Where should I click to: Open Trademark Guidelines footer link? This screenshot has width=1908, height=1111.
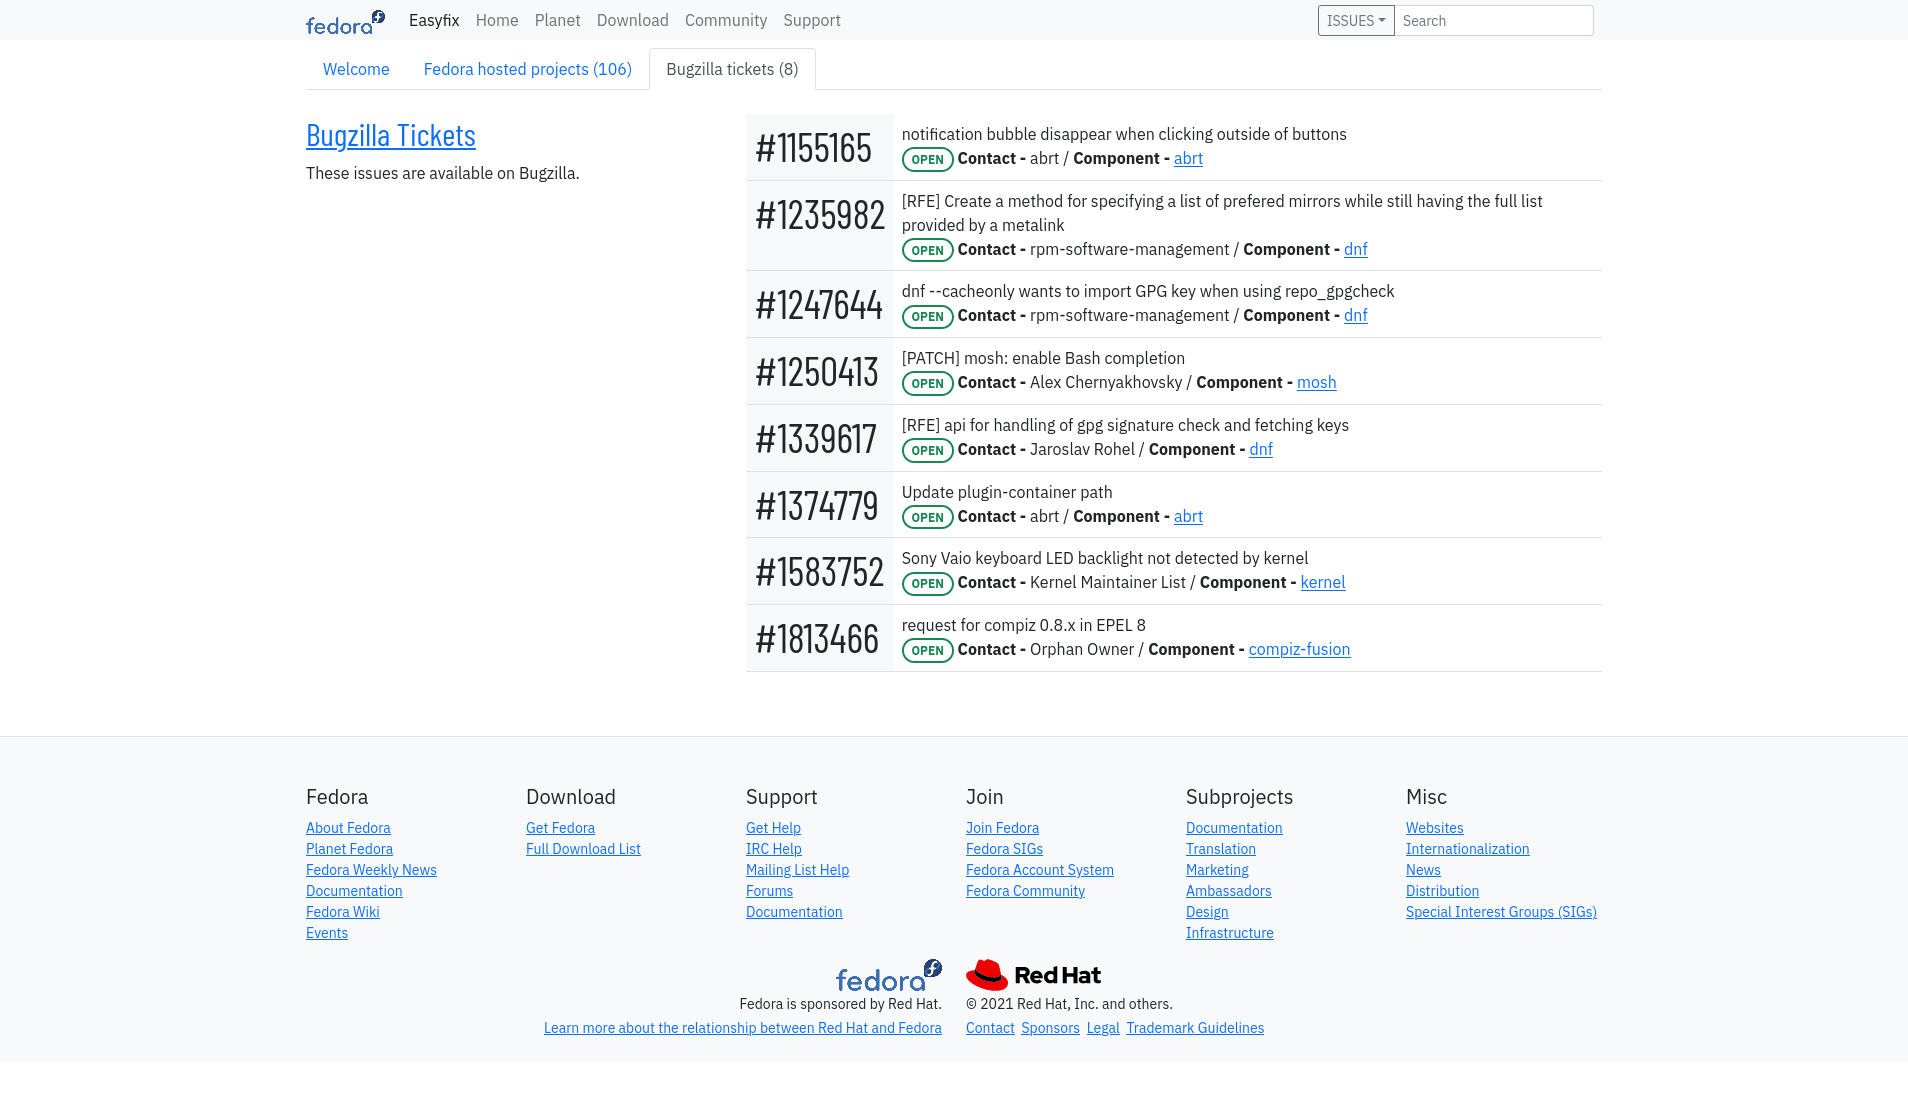point(1195,1028)
